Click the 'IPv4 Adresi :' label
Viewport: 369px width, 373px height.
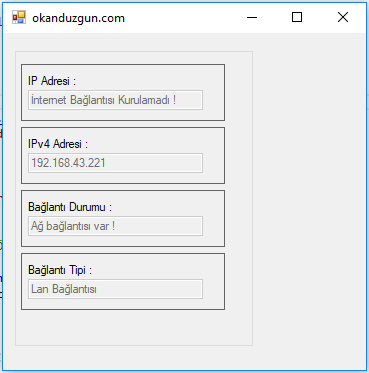58,144
